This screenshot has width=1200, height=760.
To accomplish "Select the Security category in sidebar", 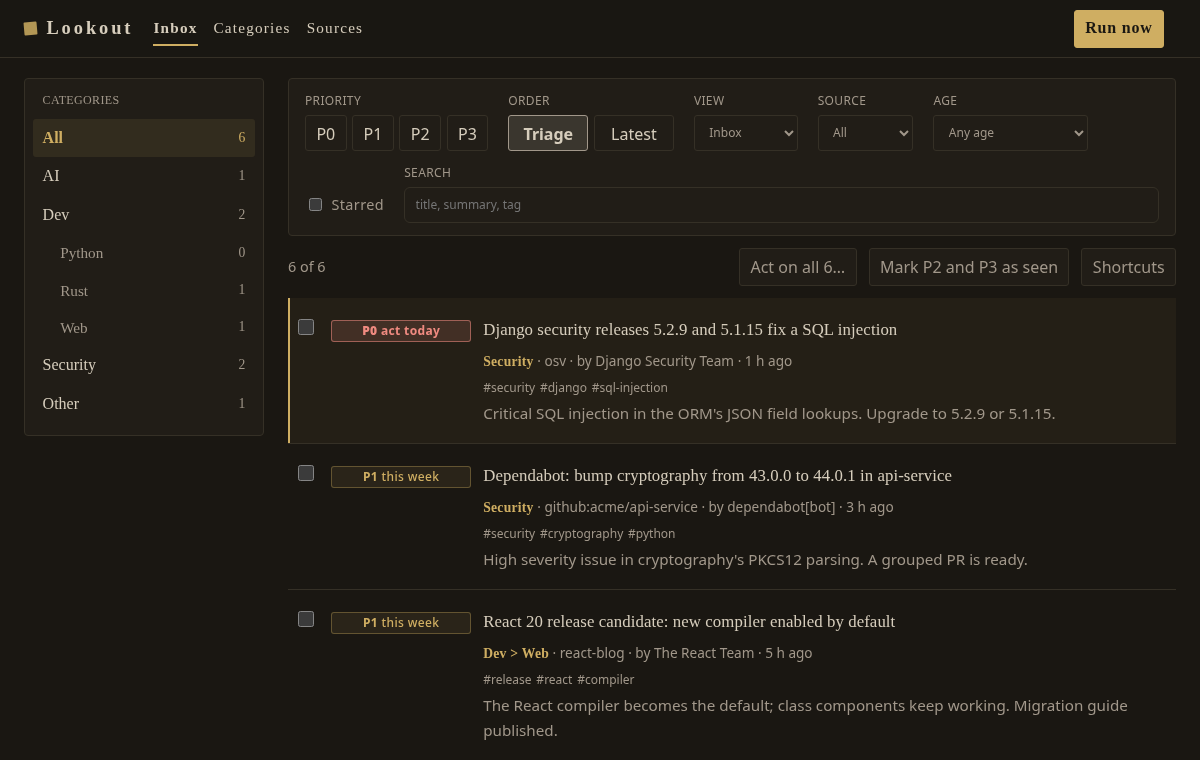I will coord(144,365).
